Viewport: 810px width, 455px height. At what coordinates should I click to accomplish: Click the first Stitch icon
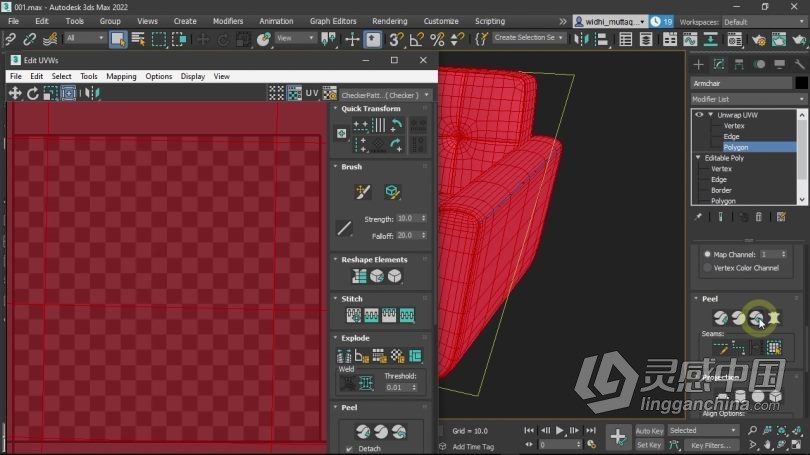(353, 315)
